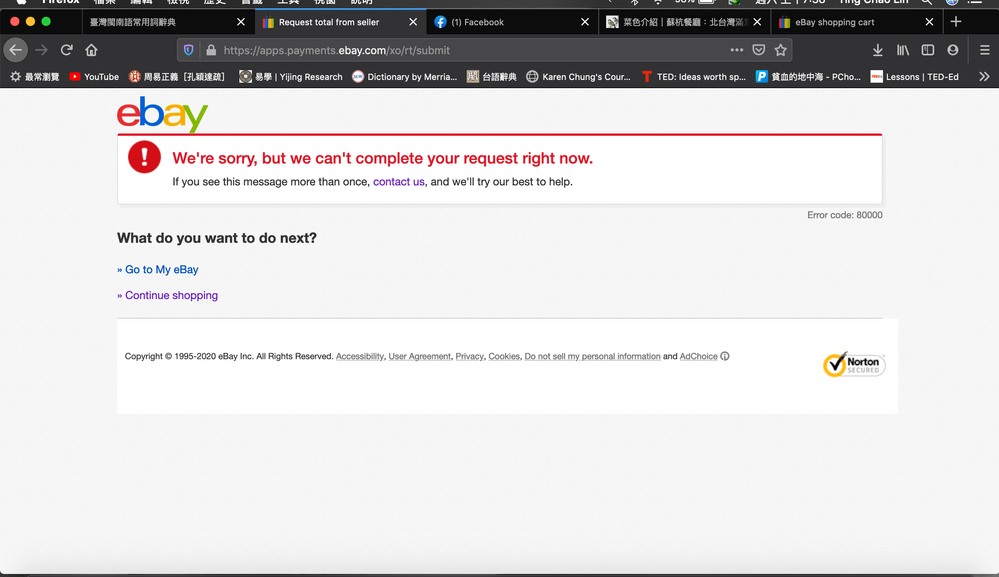Open the Firefox Account icon
The image size is (999, 577).
952,50
